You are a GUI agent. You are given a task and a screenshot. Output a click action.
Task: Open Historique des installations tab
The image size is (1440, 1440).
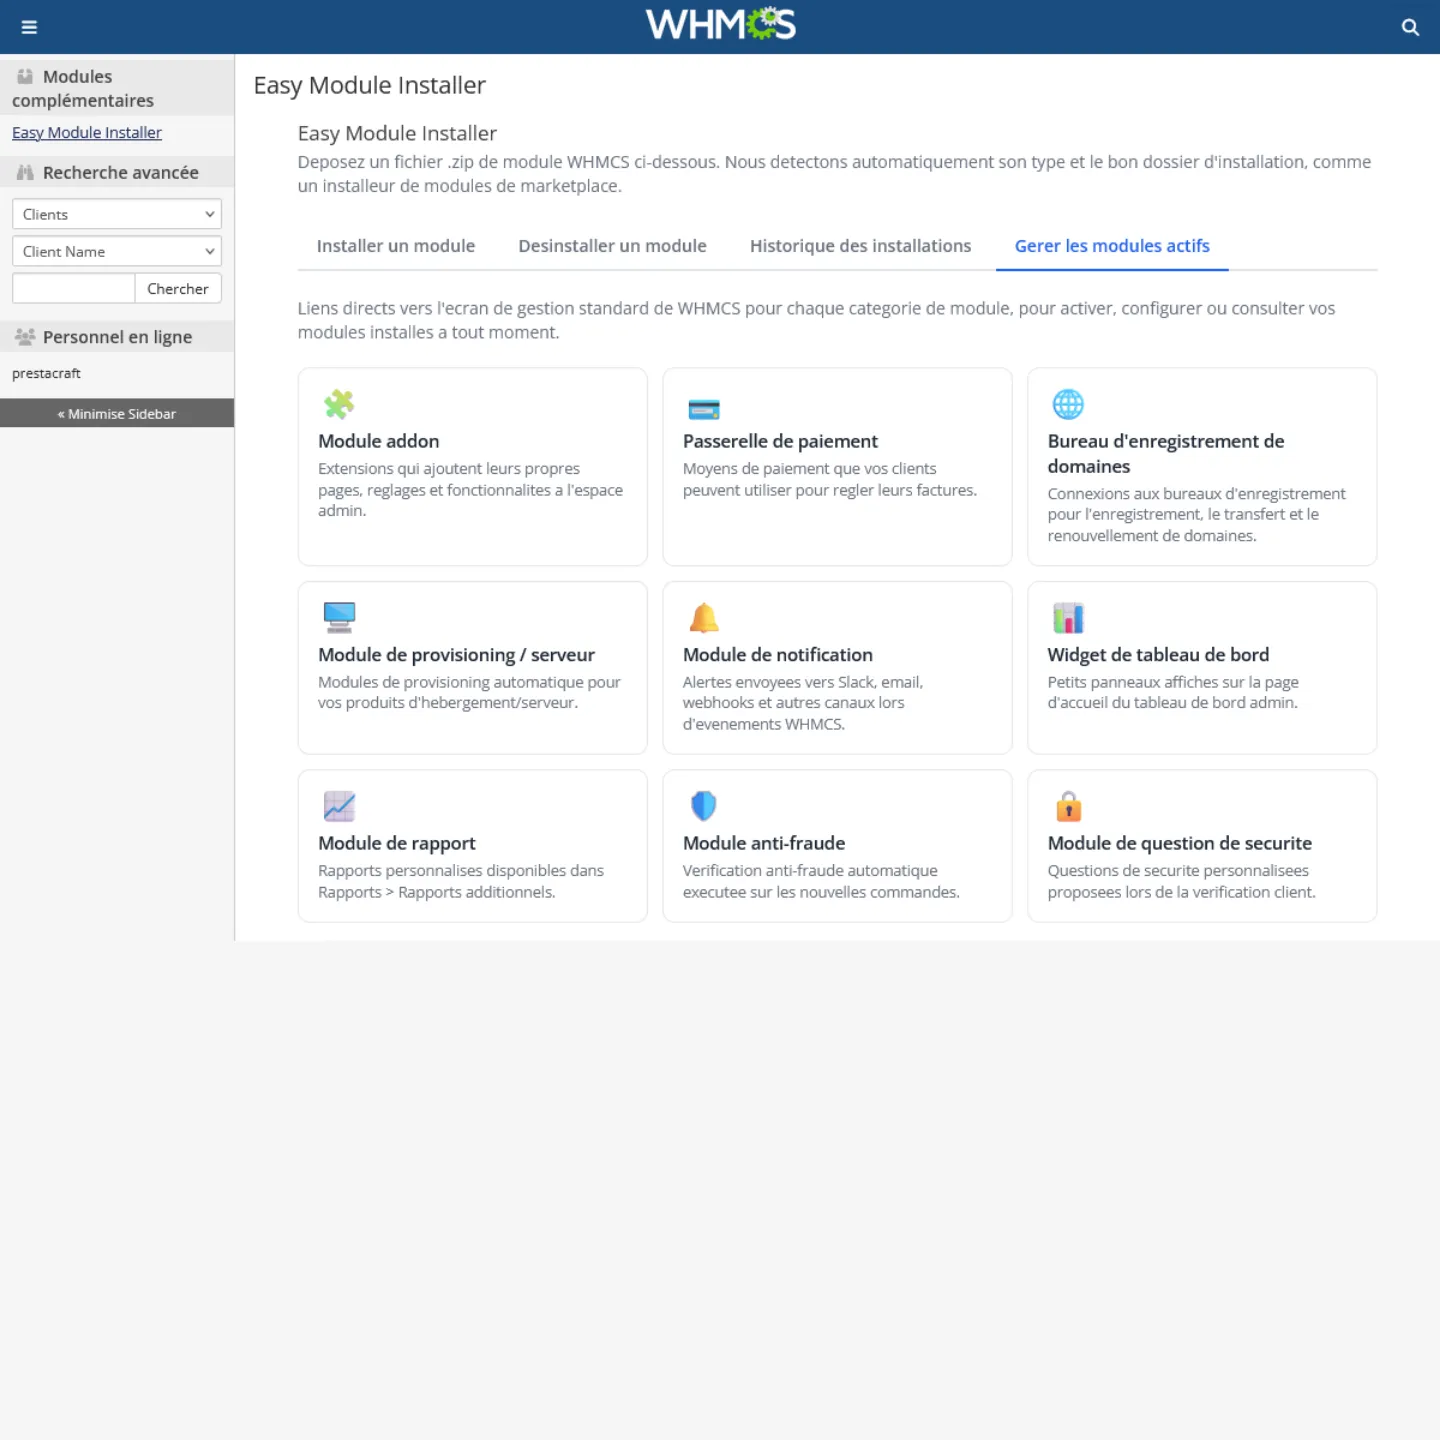tap(860, 246)
